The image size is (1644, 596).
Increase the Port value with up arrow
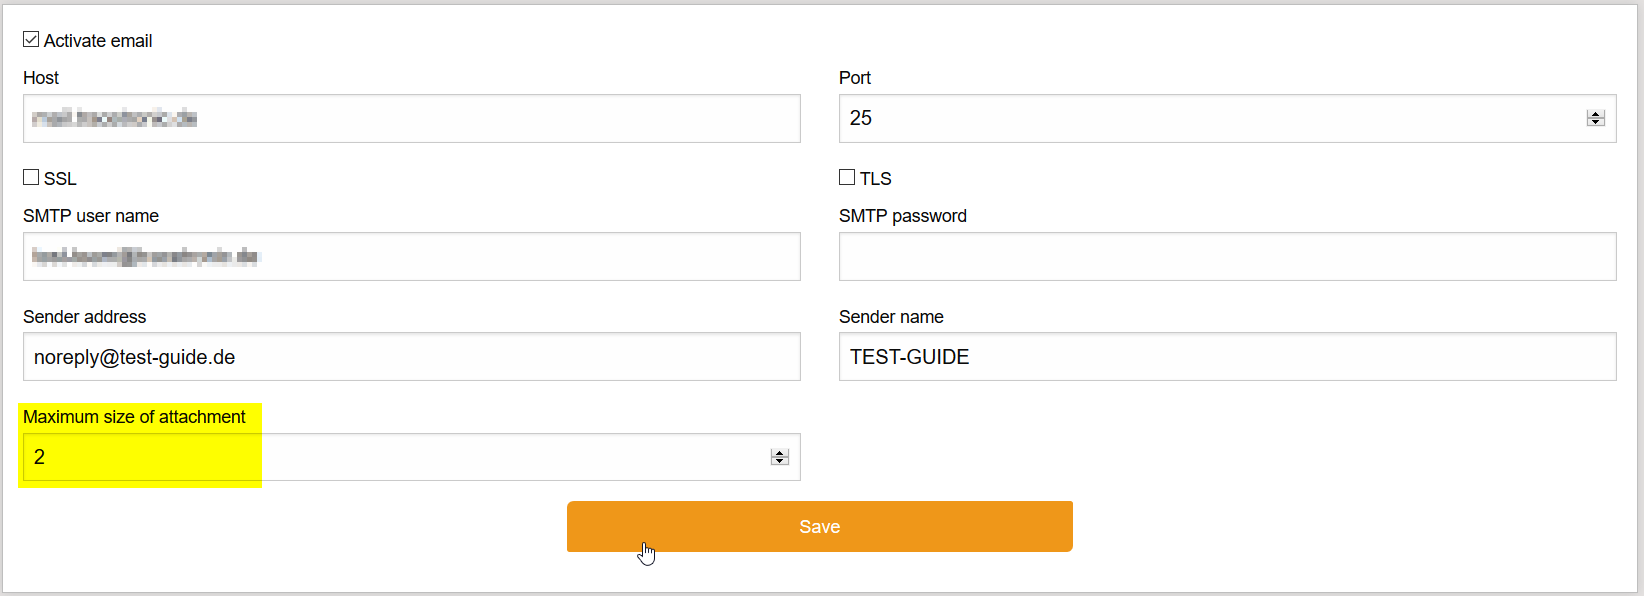click(x=1595, y=114)
